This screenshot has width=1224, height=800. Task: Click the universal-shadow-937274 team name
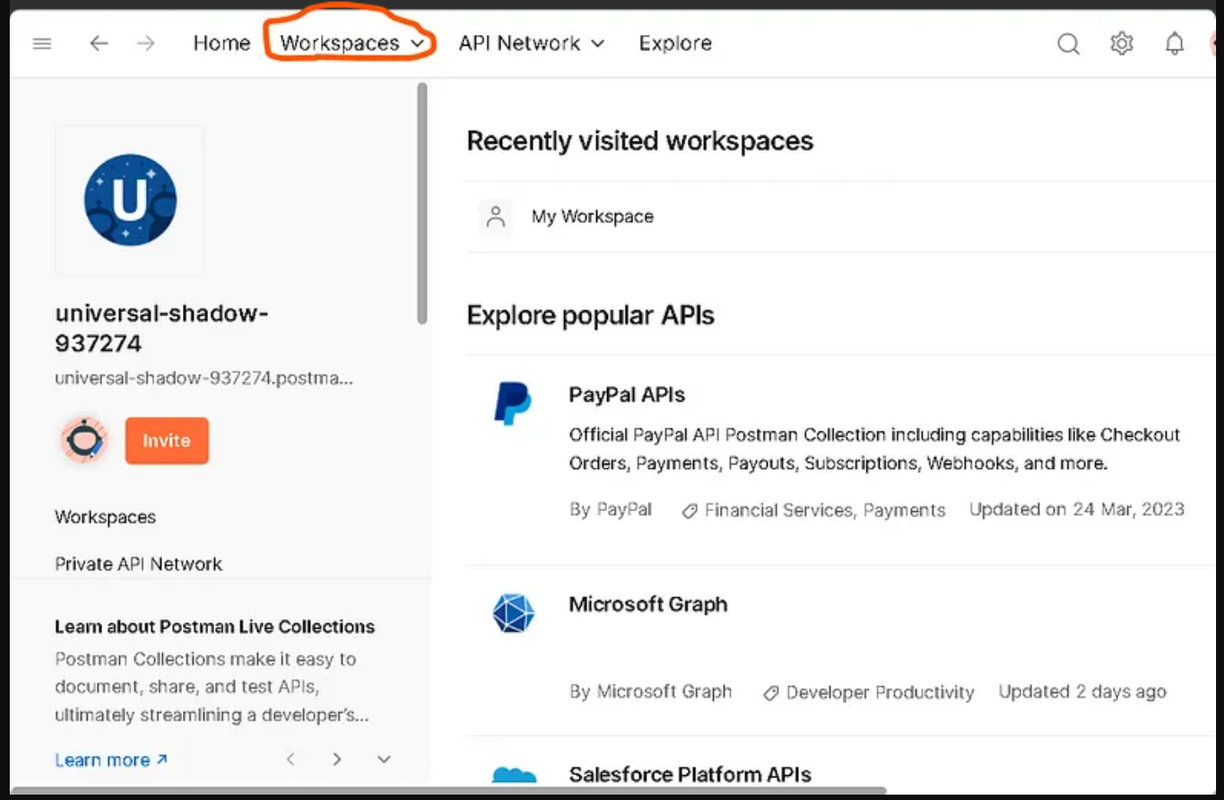point(162,328)
